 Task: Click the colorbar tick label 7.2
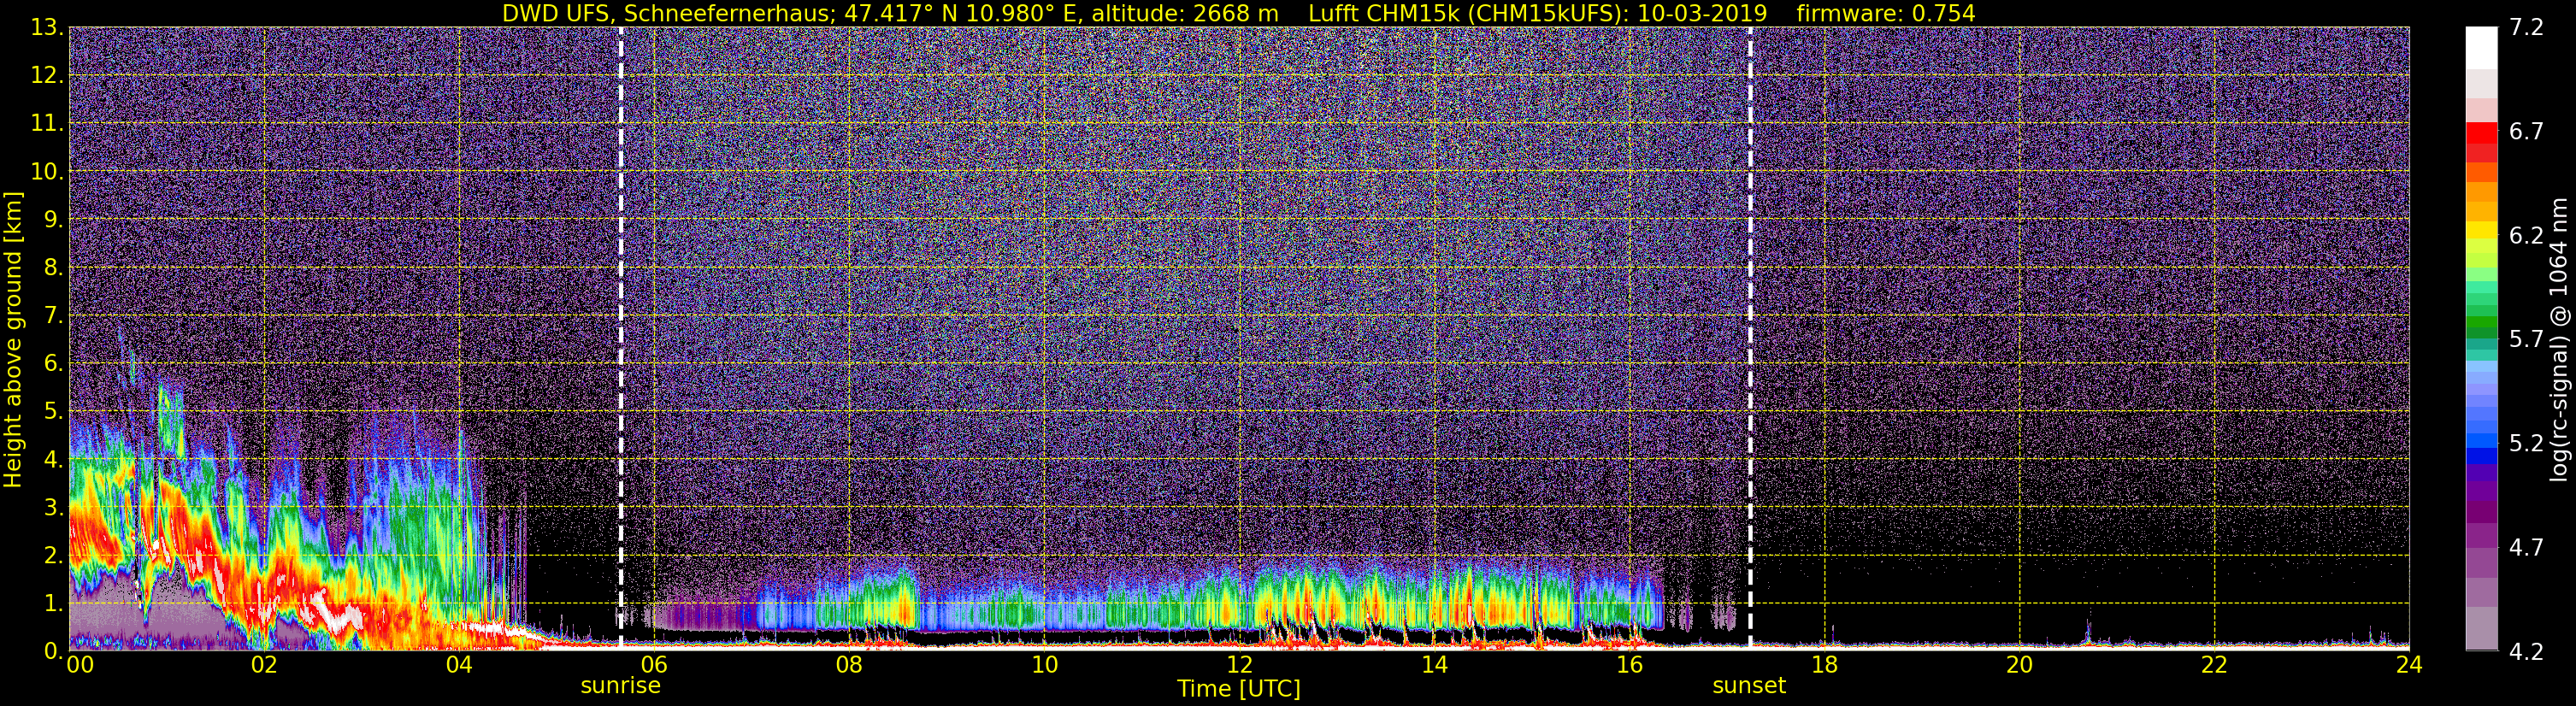pyautogui.click(x=2526, y=27)
